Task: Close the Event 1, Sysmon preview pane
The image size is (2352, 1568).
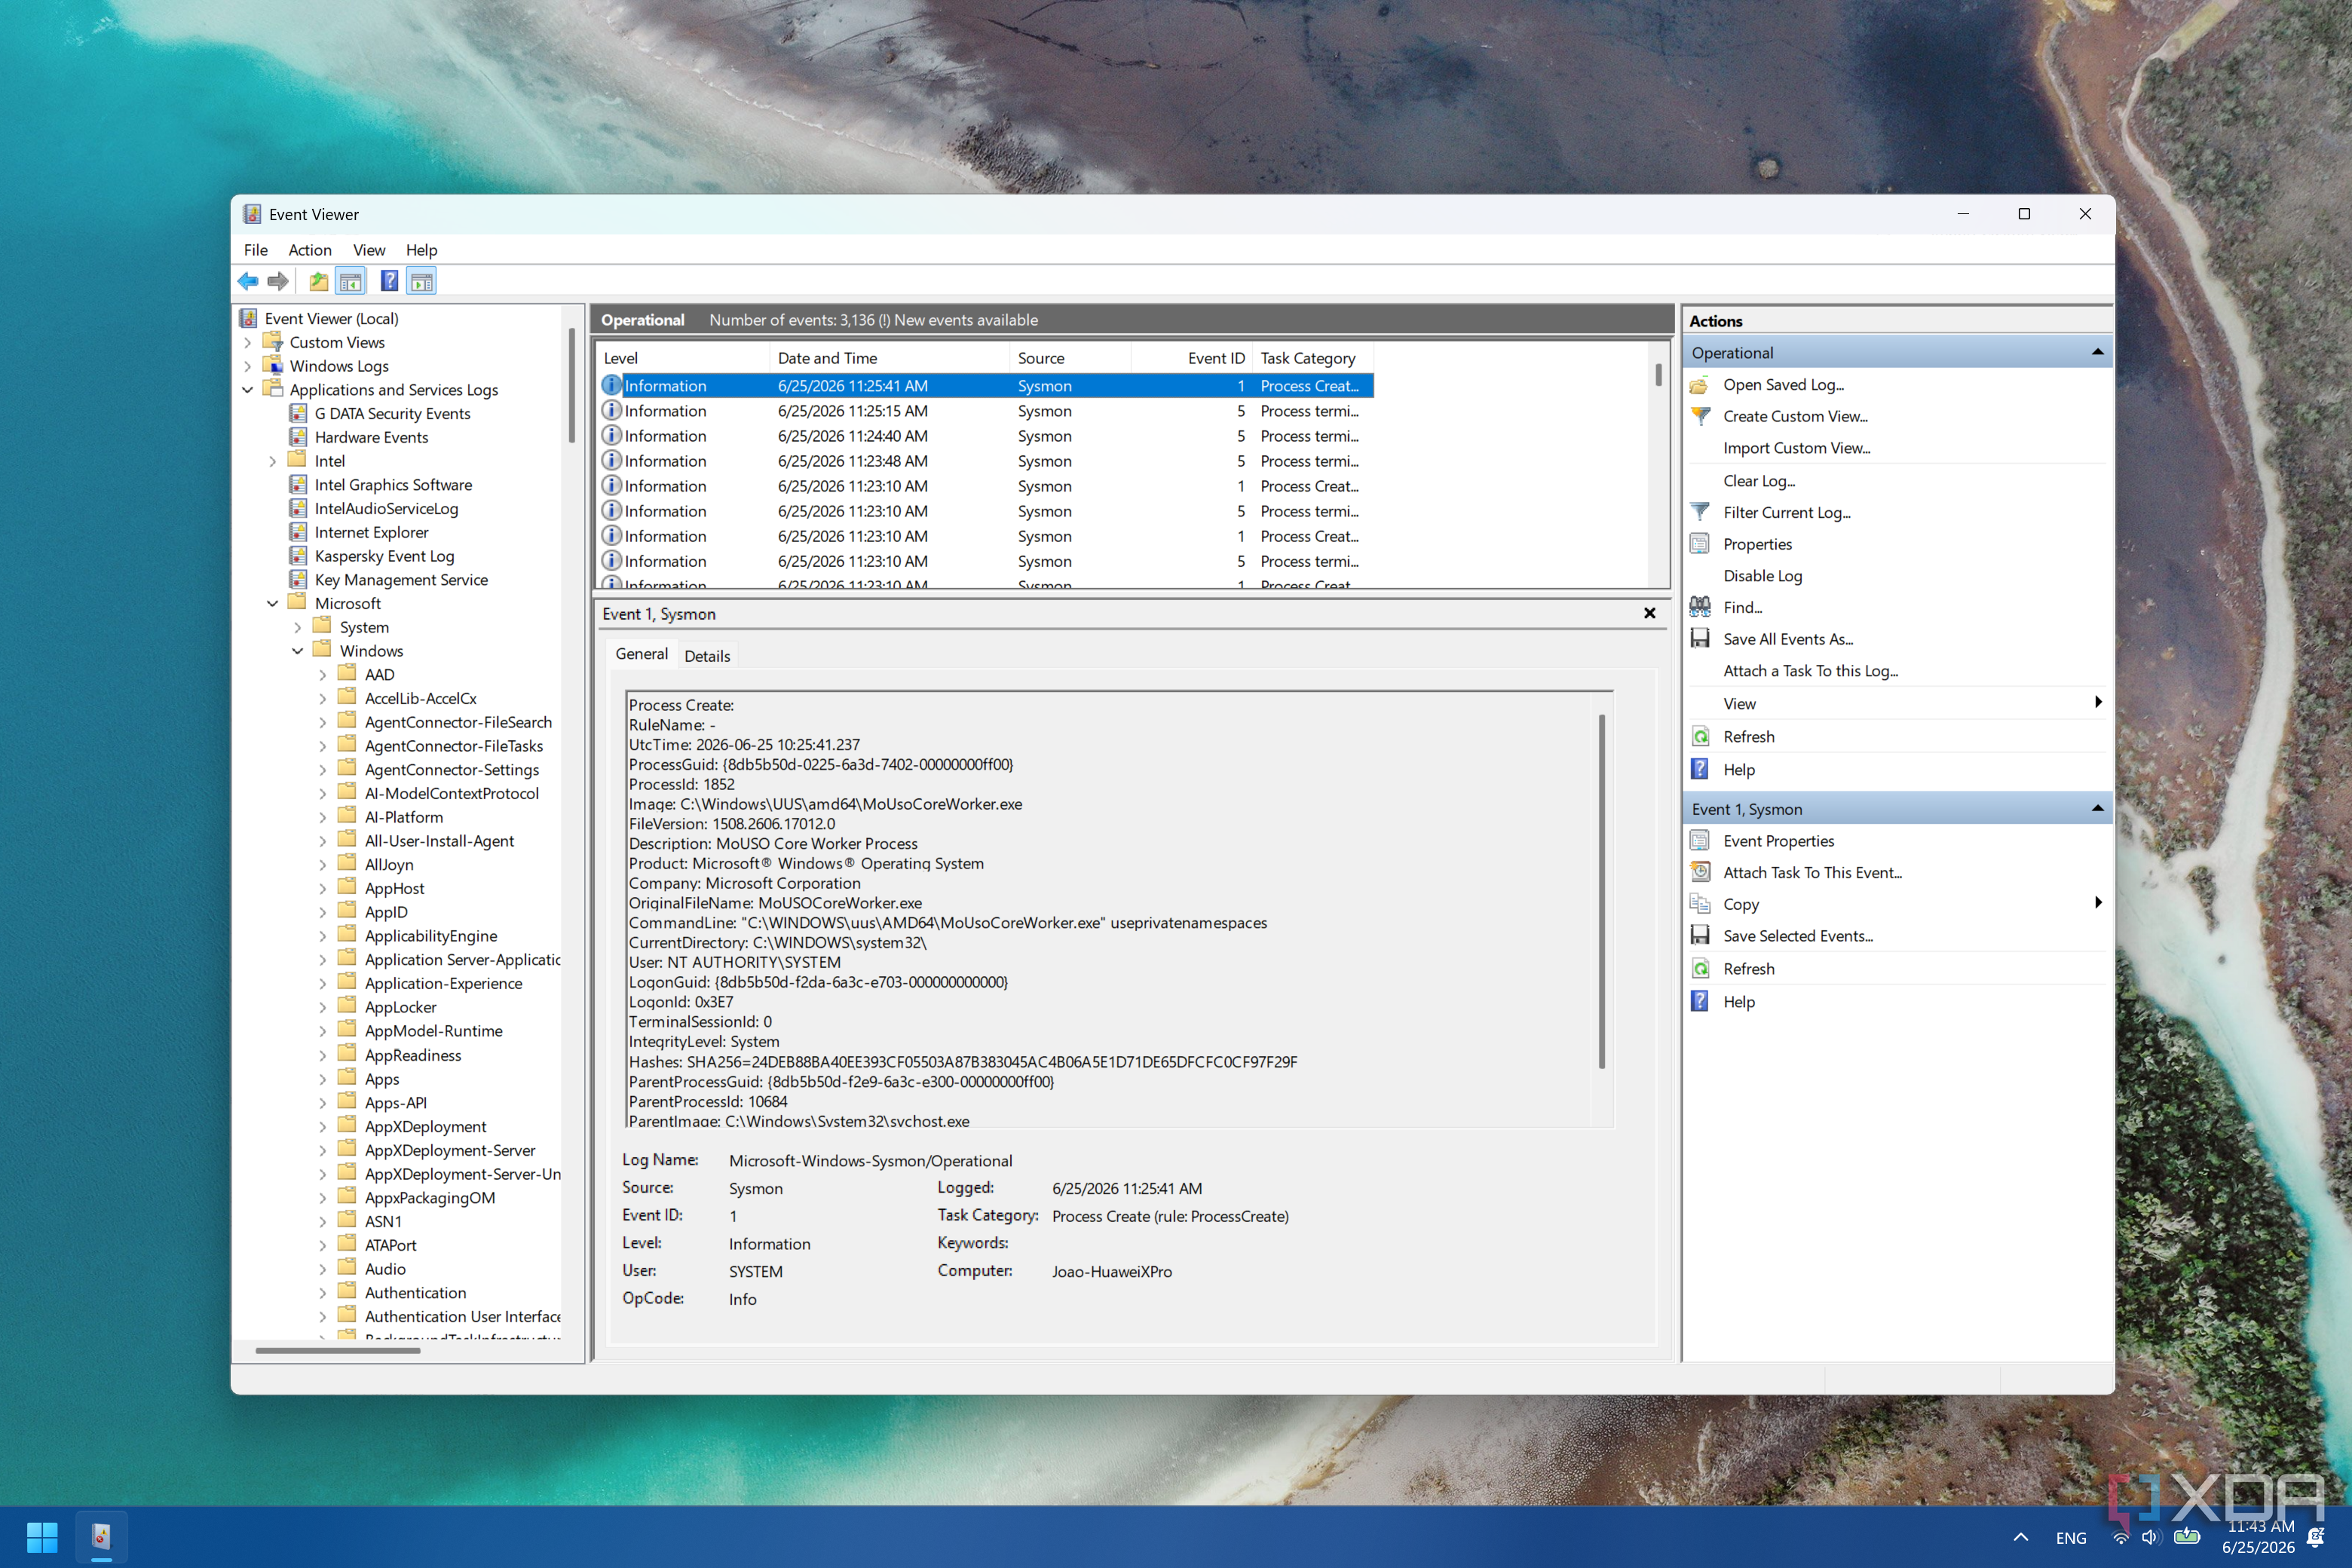Action: pyautogui.click(x=1650, y=613)
